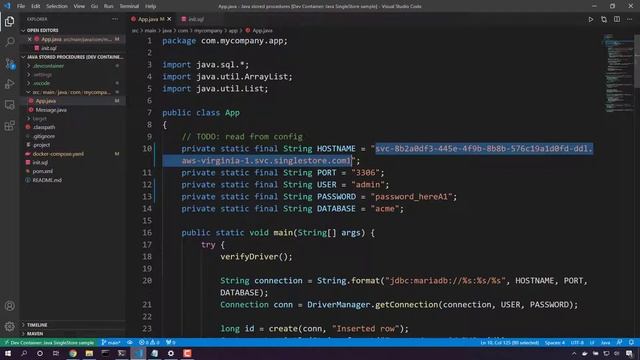The height and width of the screenshot is (360, 640).
Task: Open the notifications bell icon
Action: point(631,342)
